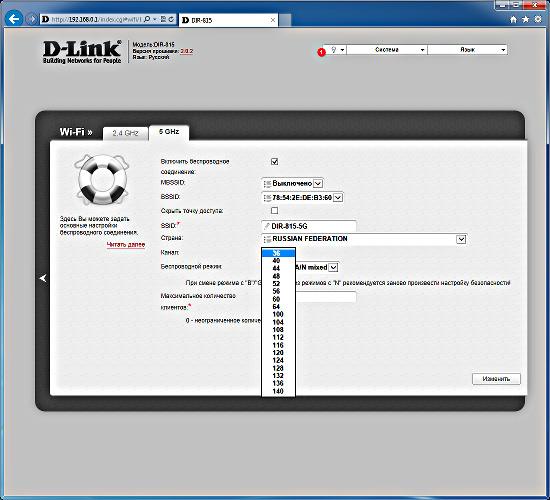
Task: Select channel 44
Action: 278,268
